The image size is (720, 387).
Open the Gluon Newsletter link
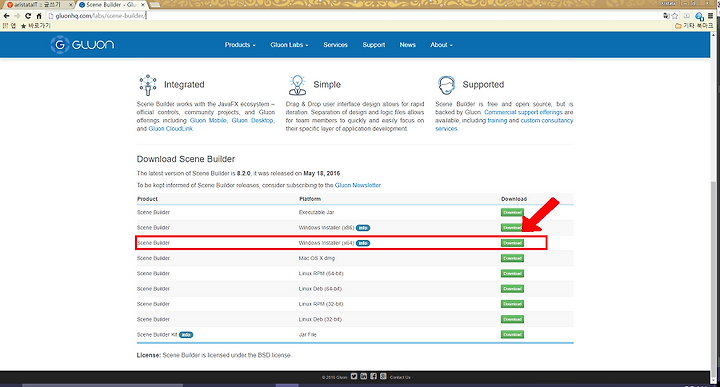click(x=358, y=185)
